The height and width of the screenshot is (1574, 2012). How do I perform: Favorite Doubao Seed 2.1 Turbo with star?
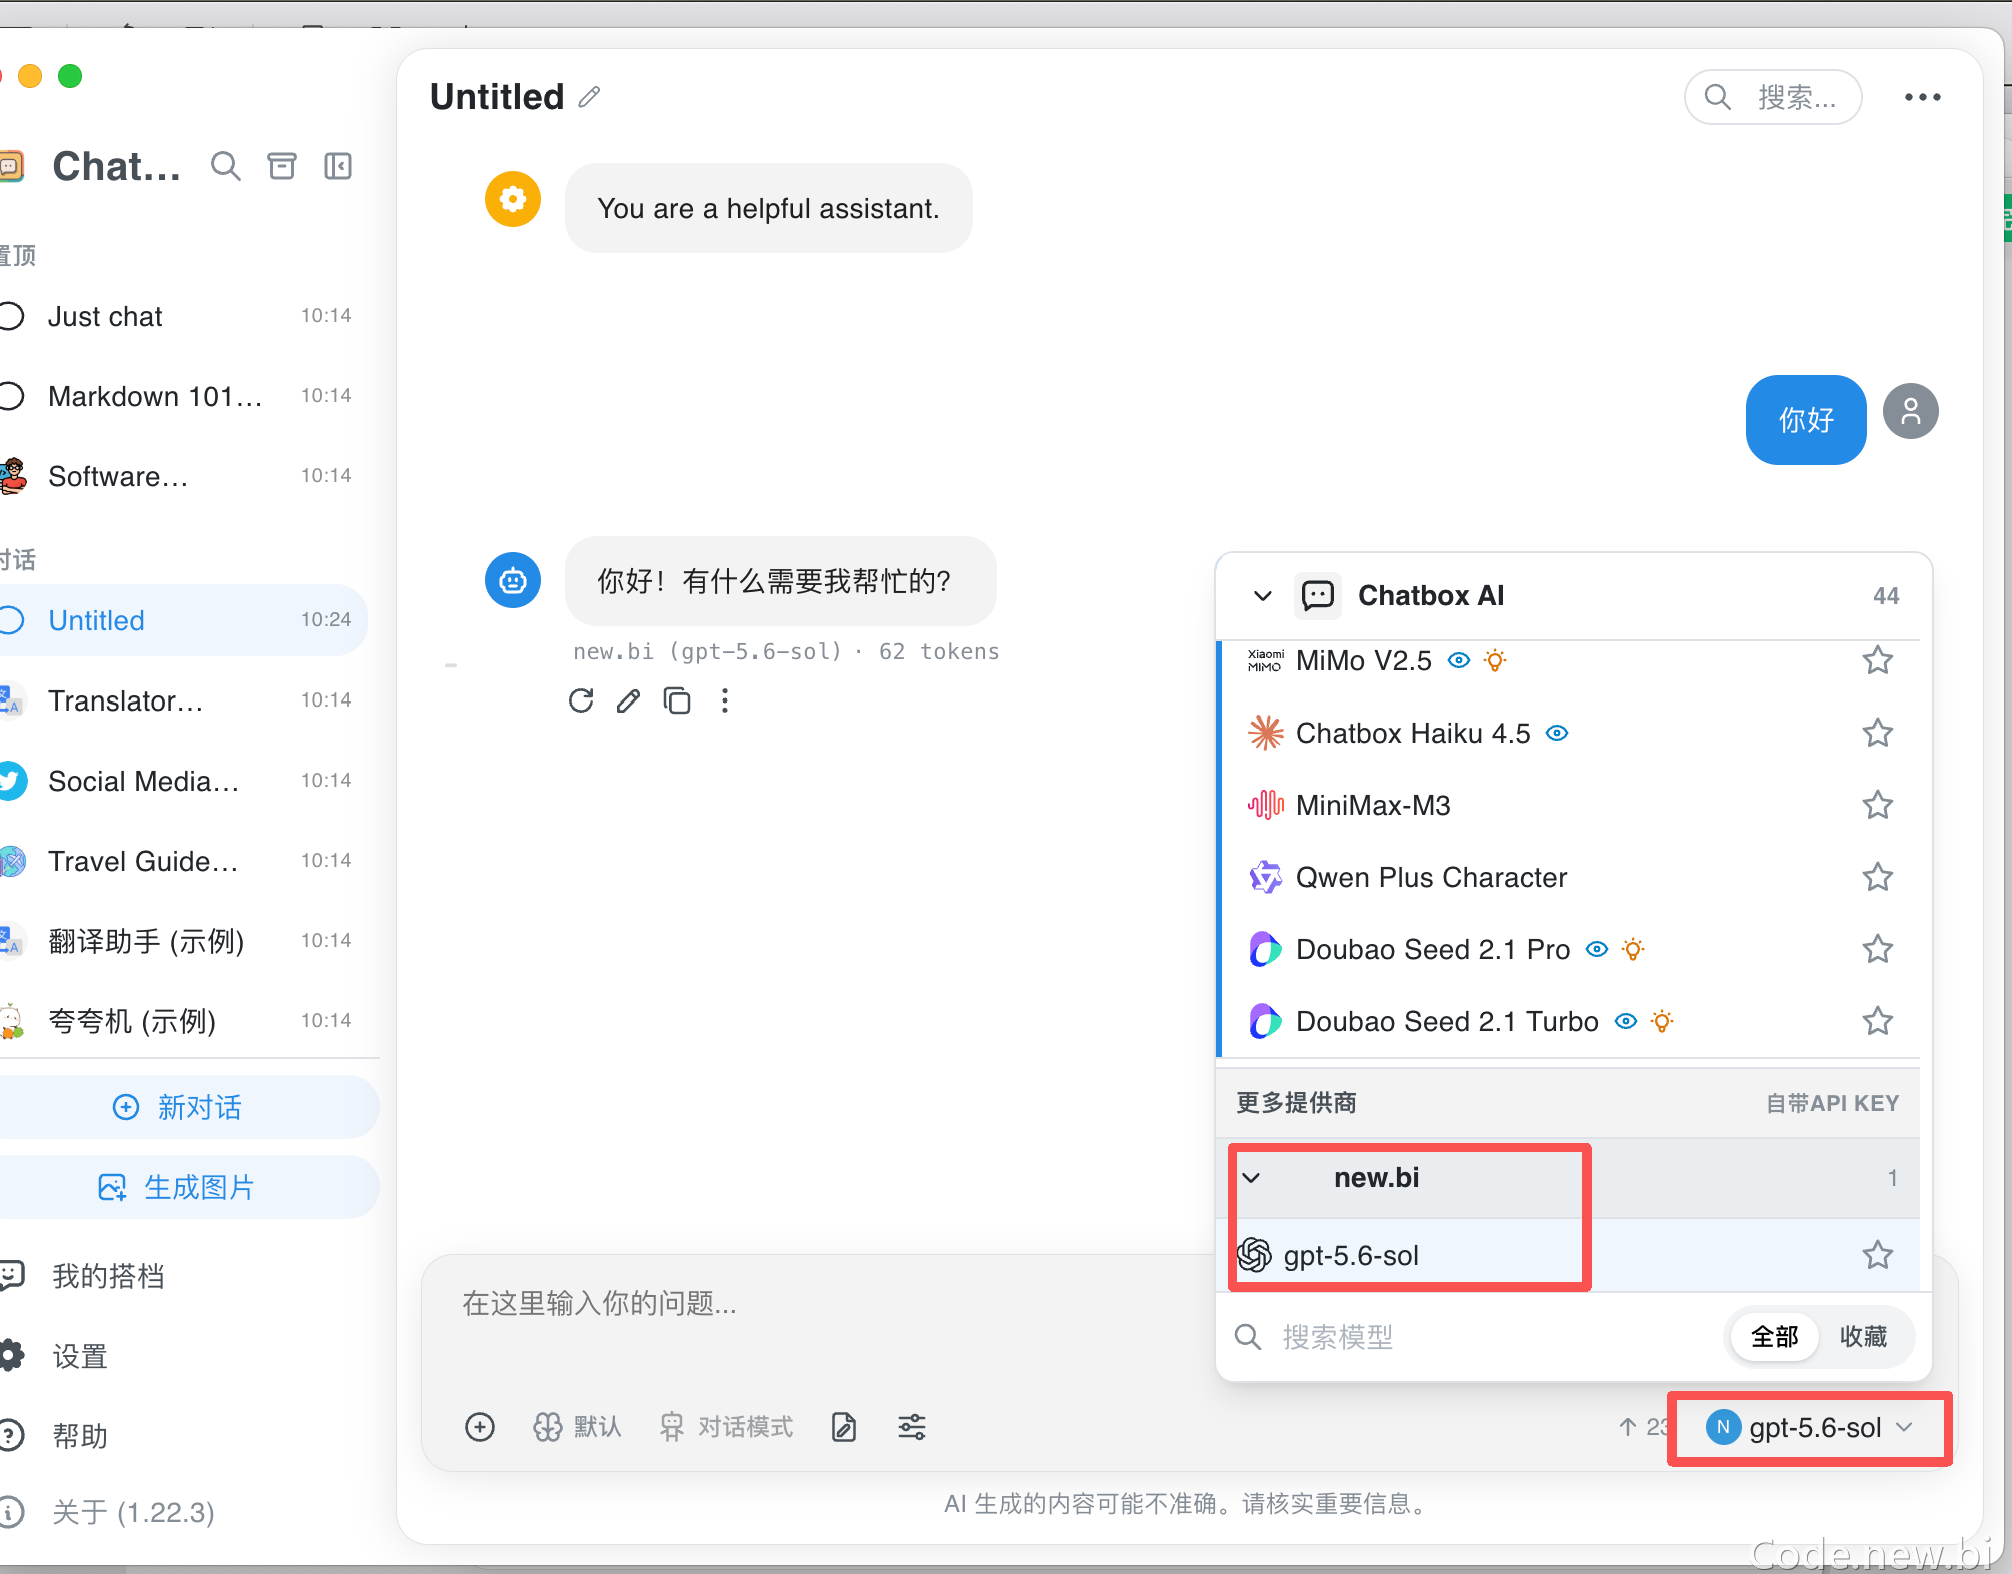click(x=1877, y=1021)
